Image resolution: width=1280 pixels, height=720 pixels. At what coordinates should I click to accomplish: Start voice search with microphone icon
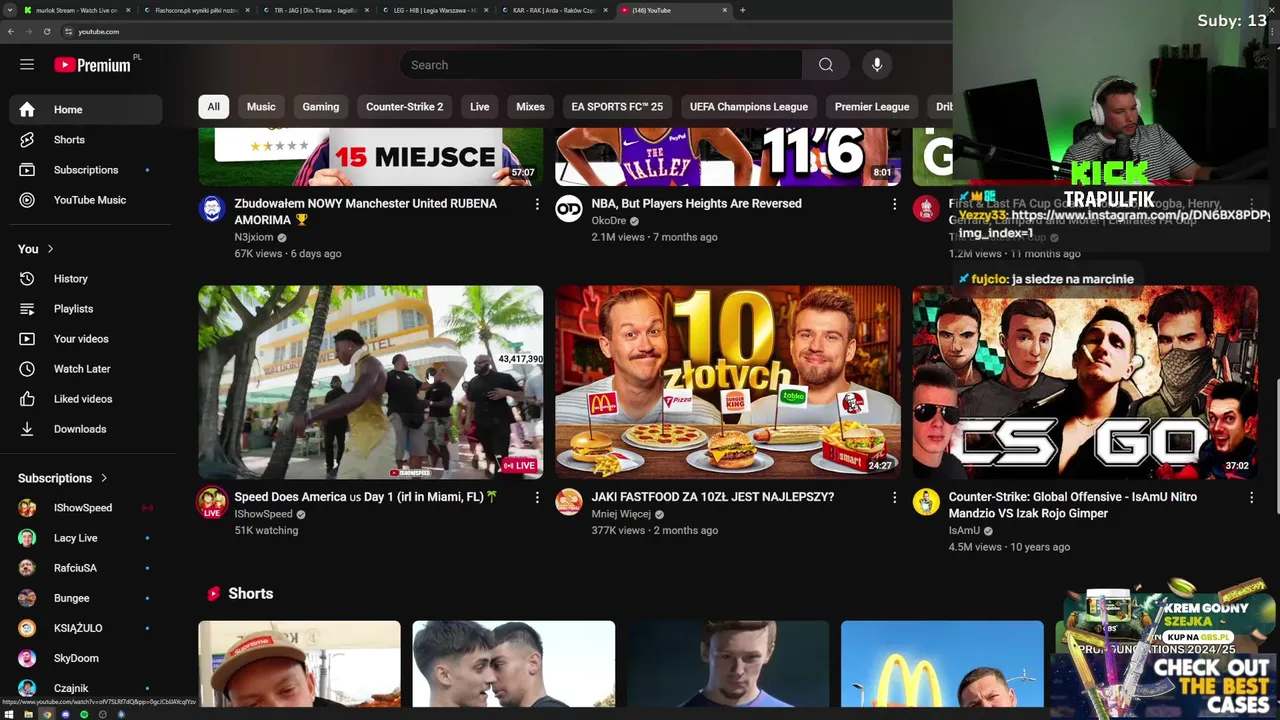pyautogui.click(x=877, y=65)
